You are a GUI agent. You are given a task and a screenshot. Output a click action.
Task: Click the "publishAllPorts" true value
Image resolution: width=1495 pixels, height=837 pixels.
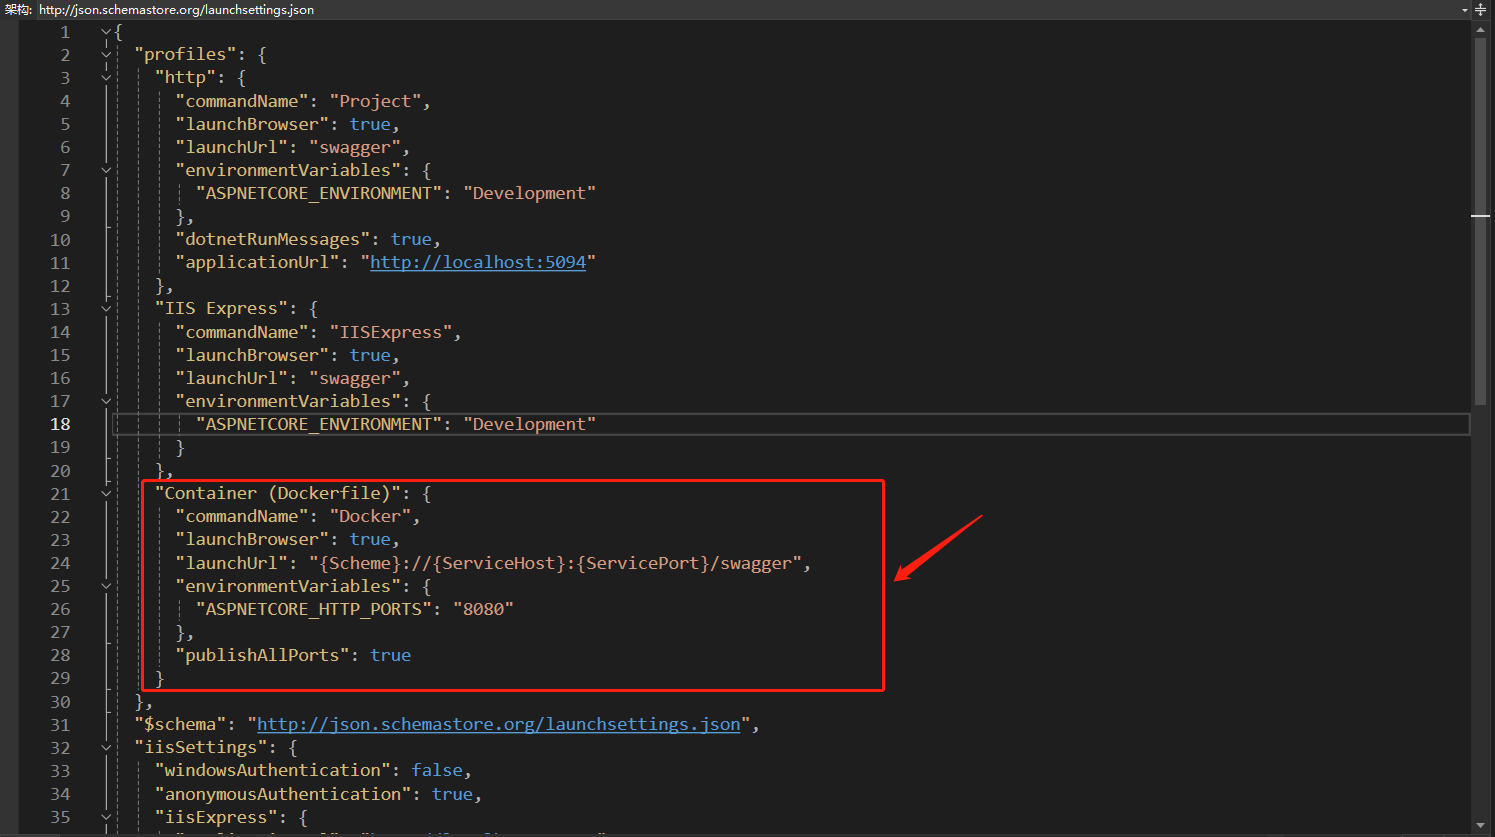click(390, 655)
